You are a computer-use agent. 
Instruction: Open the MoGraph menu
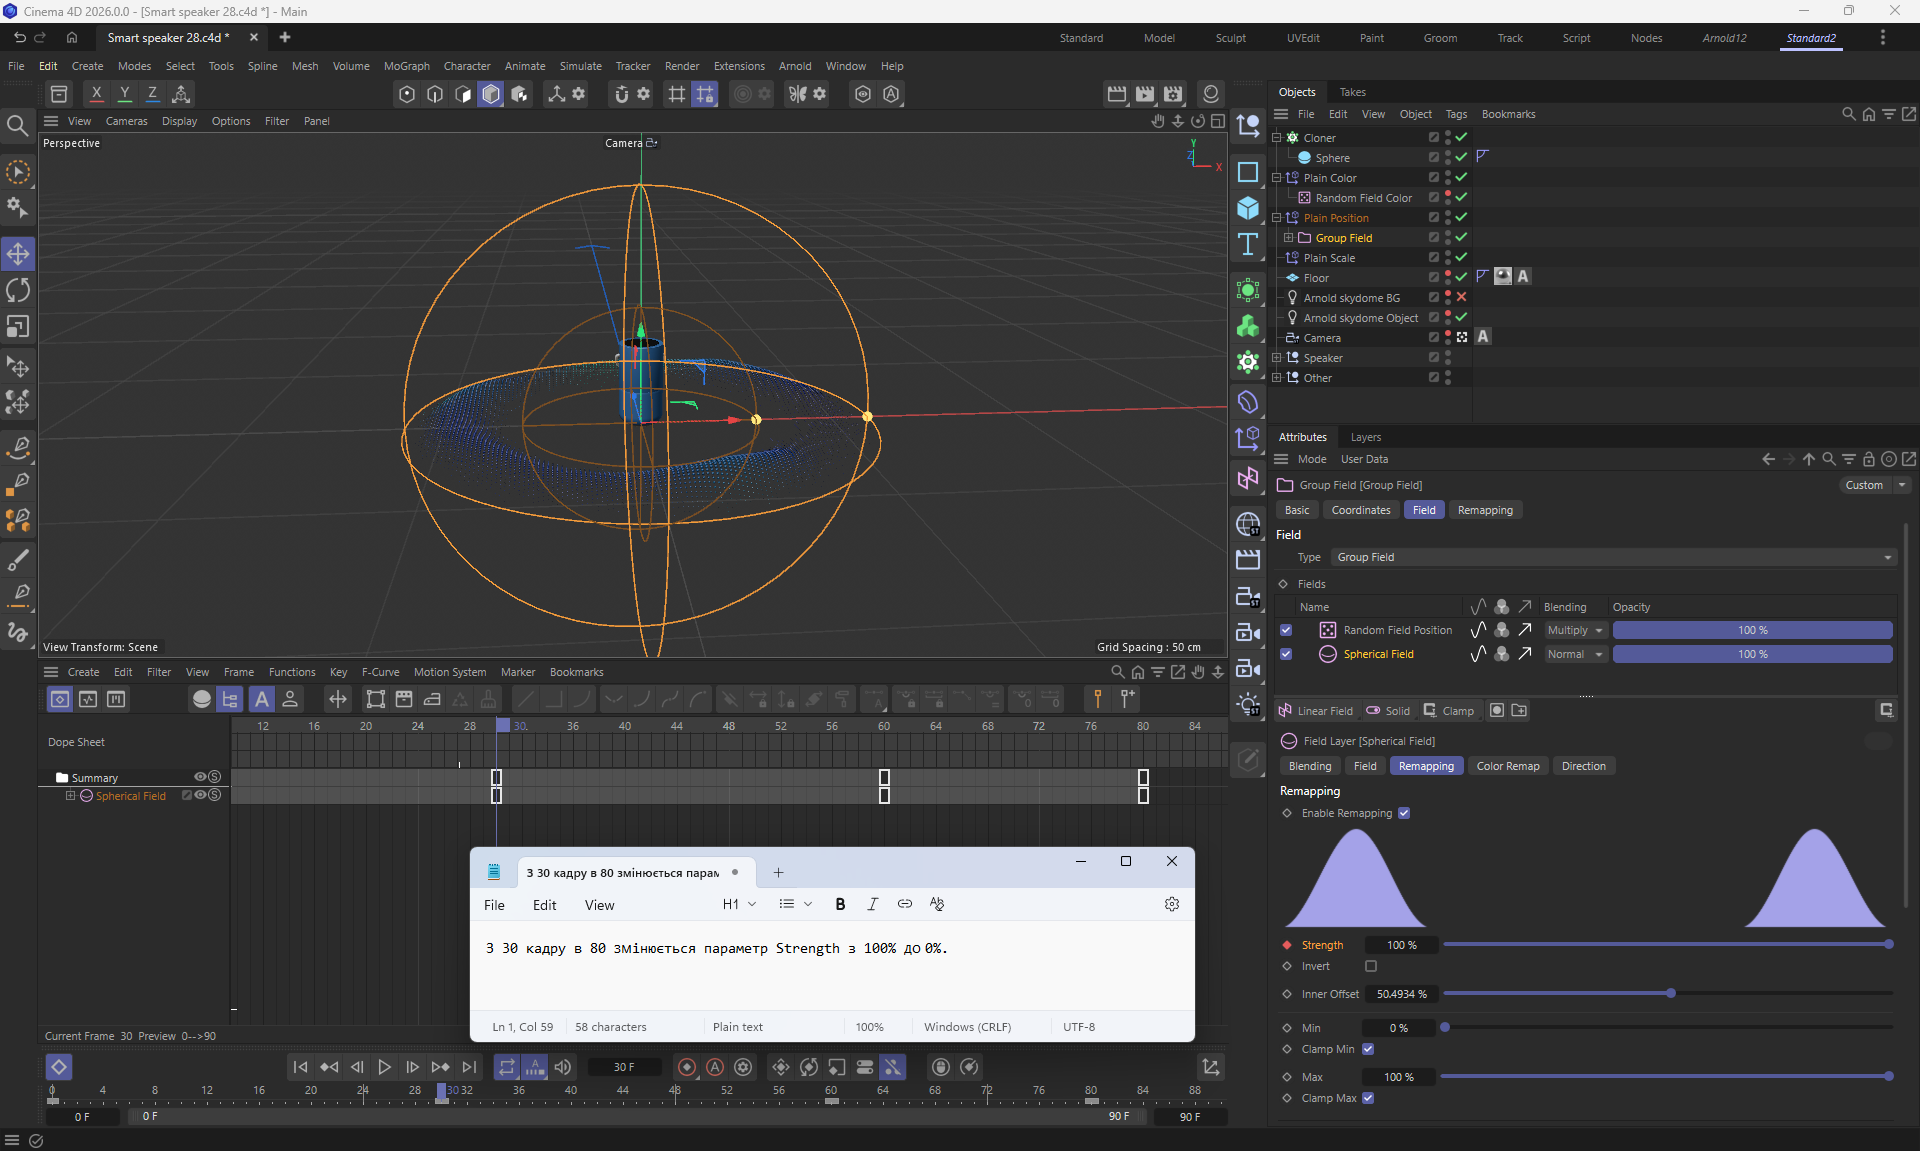(406, 66)
